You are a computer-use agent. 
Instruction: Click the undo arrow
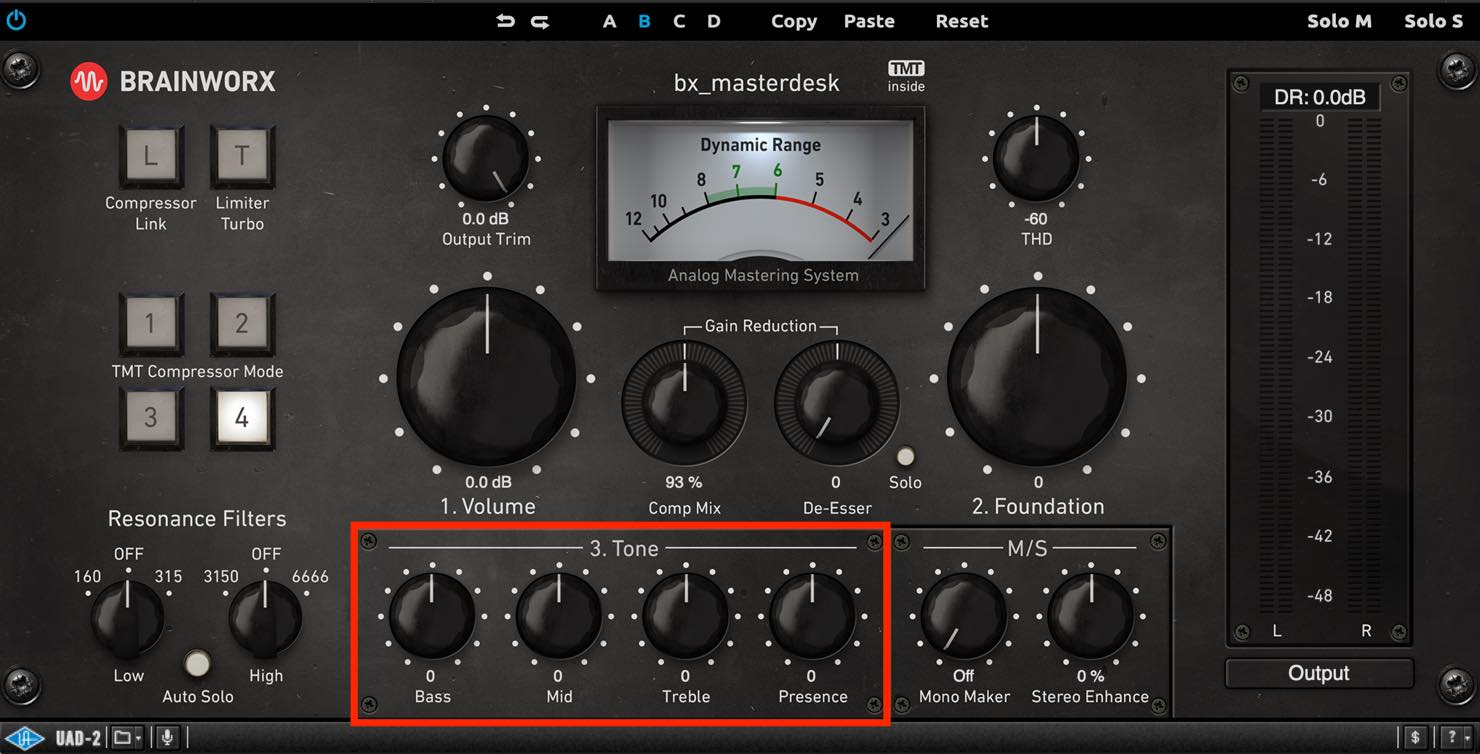(506, 21)
